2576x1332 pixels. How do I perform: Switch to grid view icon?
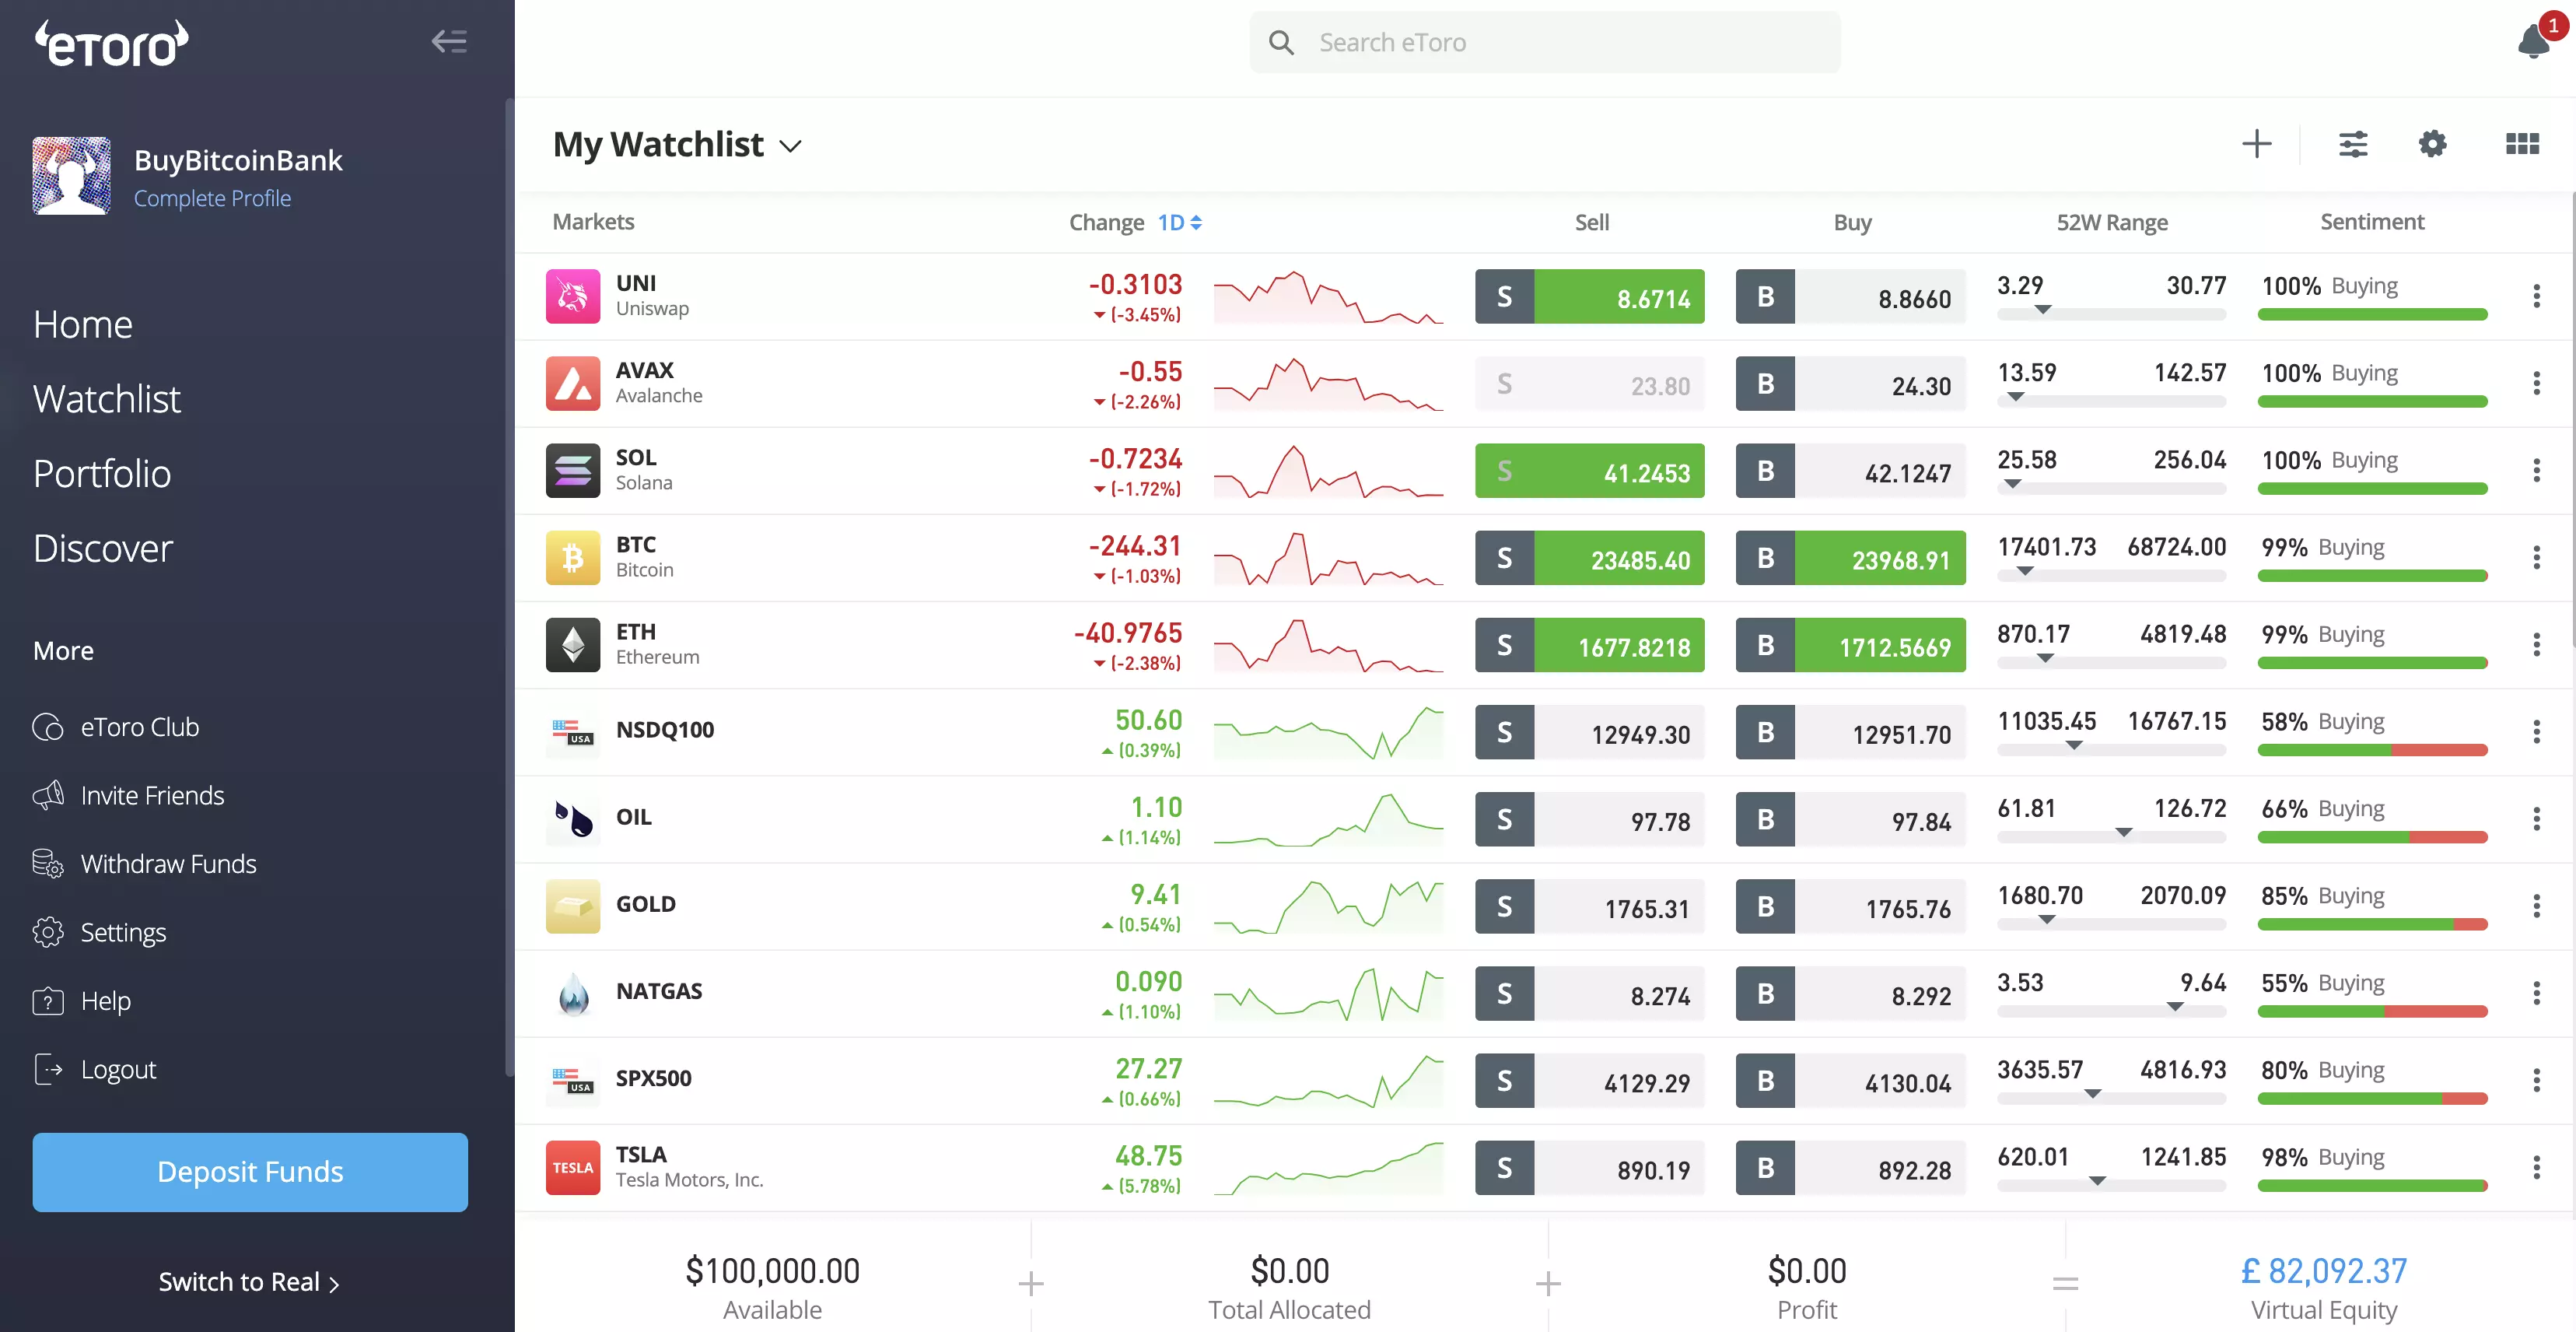(2522, 144)
